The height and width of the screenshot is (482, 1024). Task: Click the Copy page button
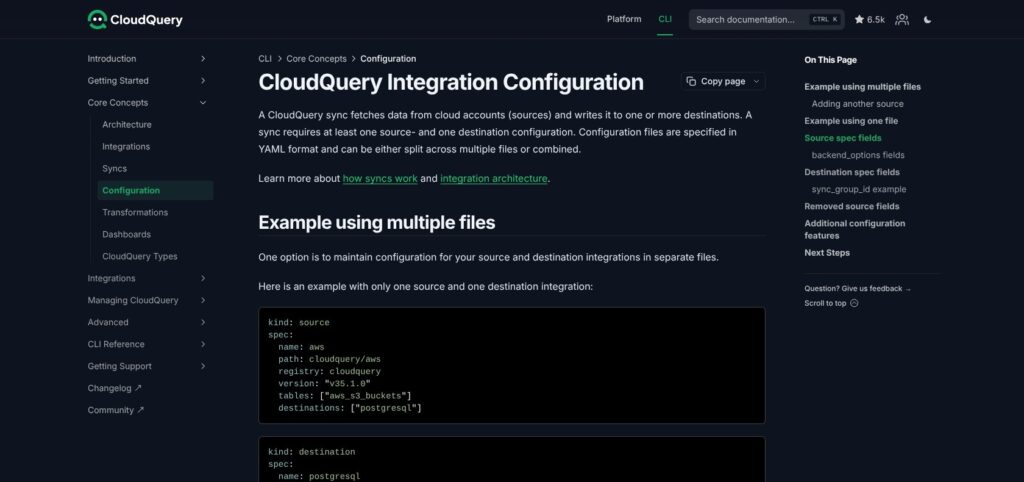[x=723, y=82]
